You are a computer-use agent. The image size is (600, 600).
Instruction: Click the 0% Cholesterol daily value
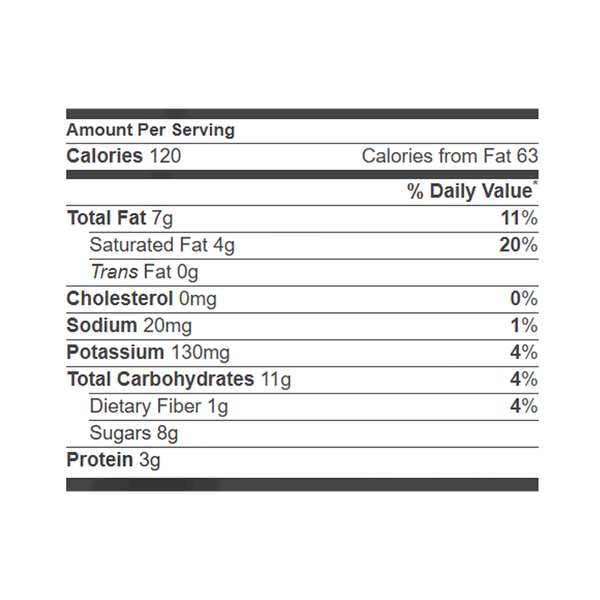coord(524,298)
